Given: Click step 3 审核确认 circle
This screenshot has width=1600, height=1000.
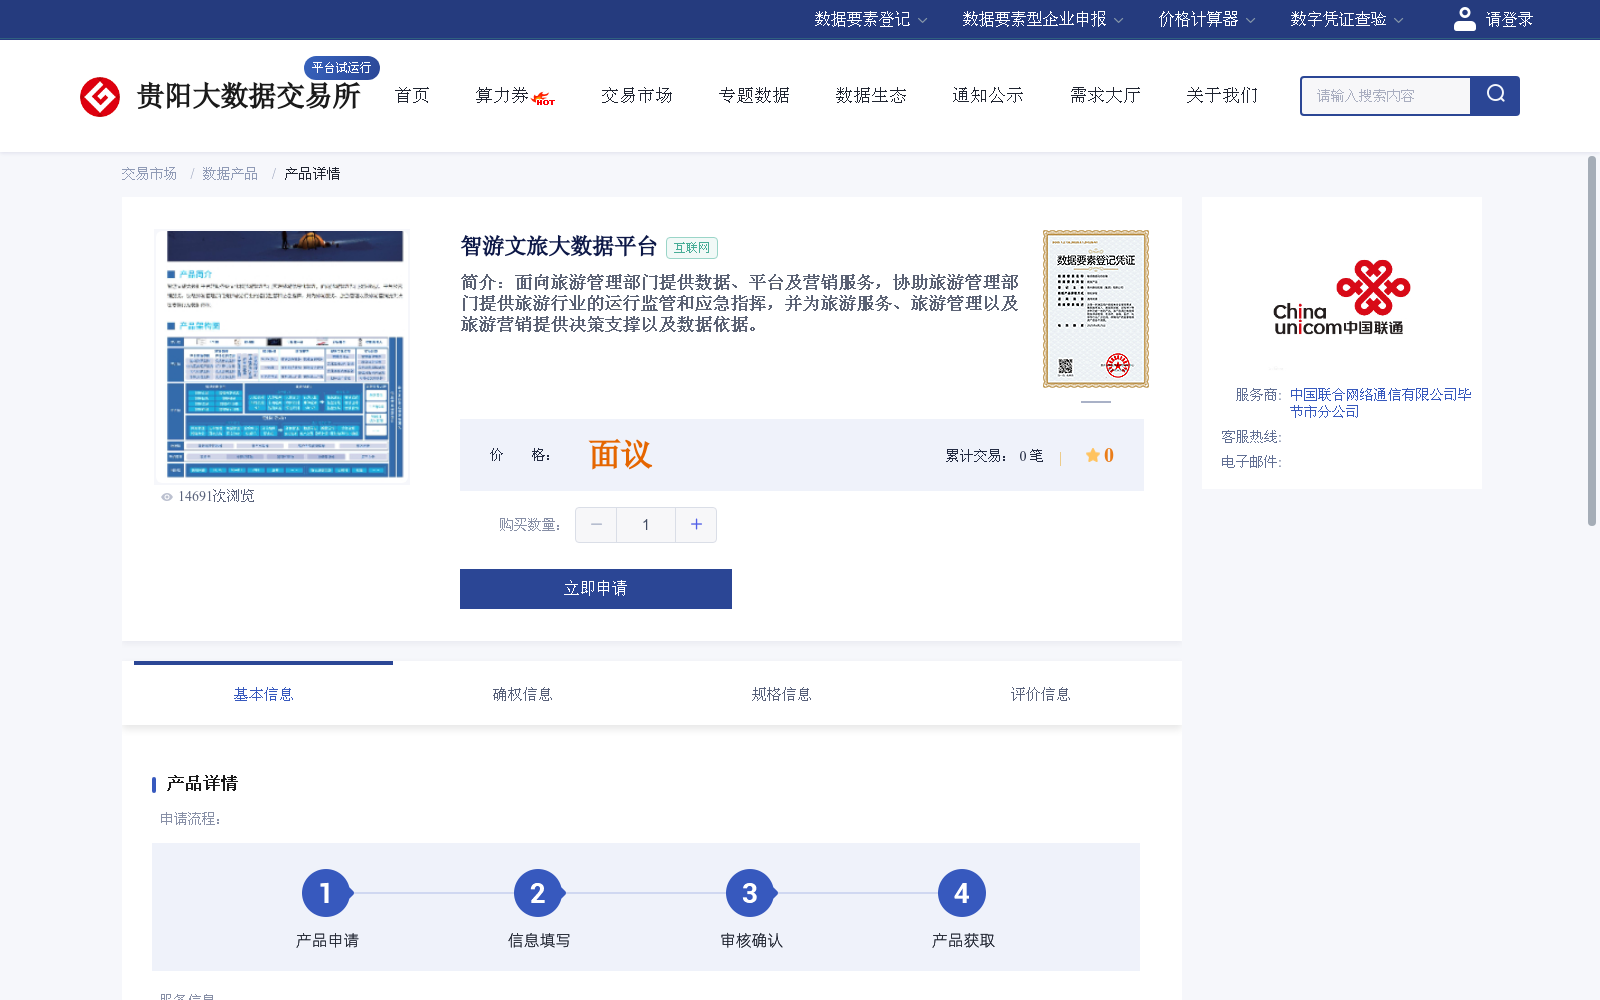Looking at the screenshot, I should coord(750,893).
